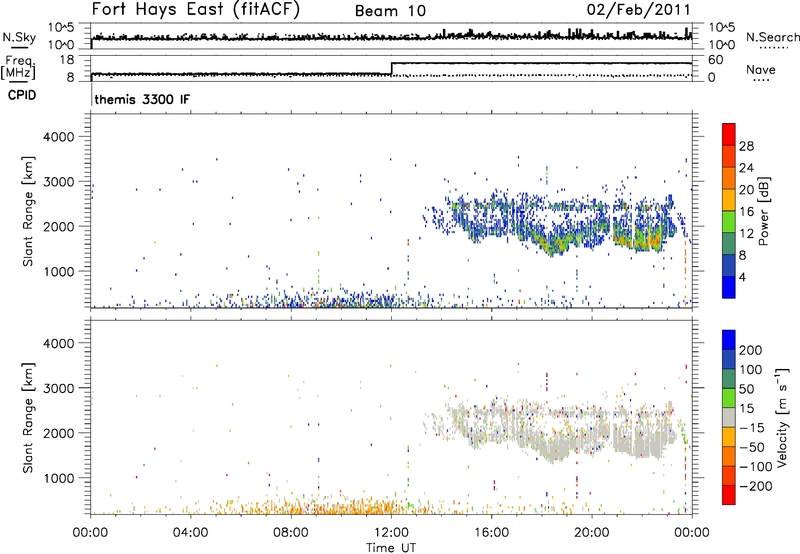Click the 'N.Sky' legend label

(x=19, y=37)
